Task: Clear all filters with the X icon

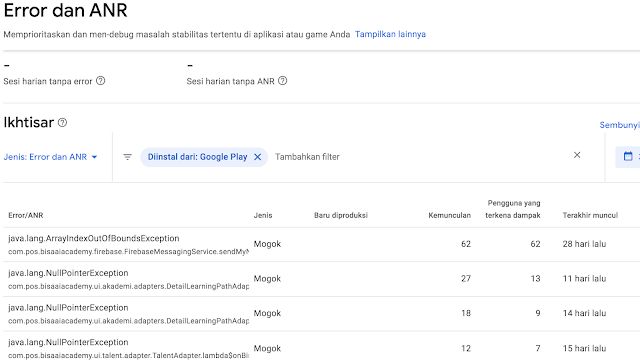Action: [x=577, y=155]
